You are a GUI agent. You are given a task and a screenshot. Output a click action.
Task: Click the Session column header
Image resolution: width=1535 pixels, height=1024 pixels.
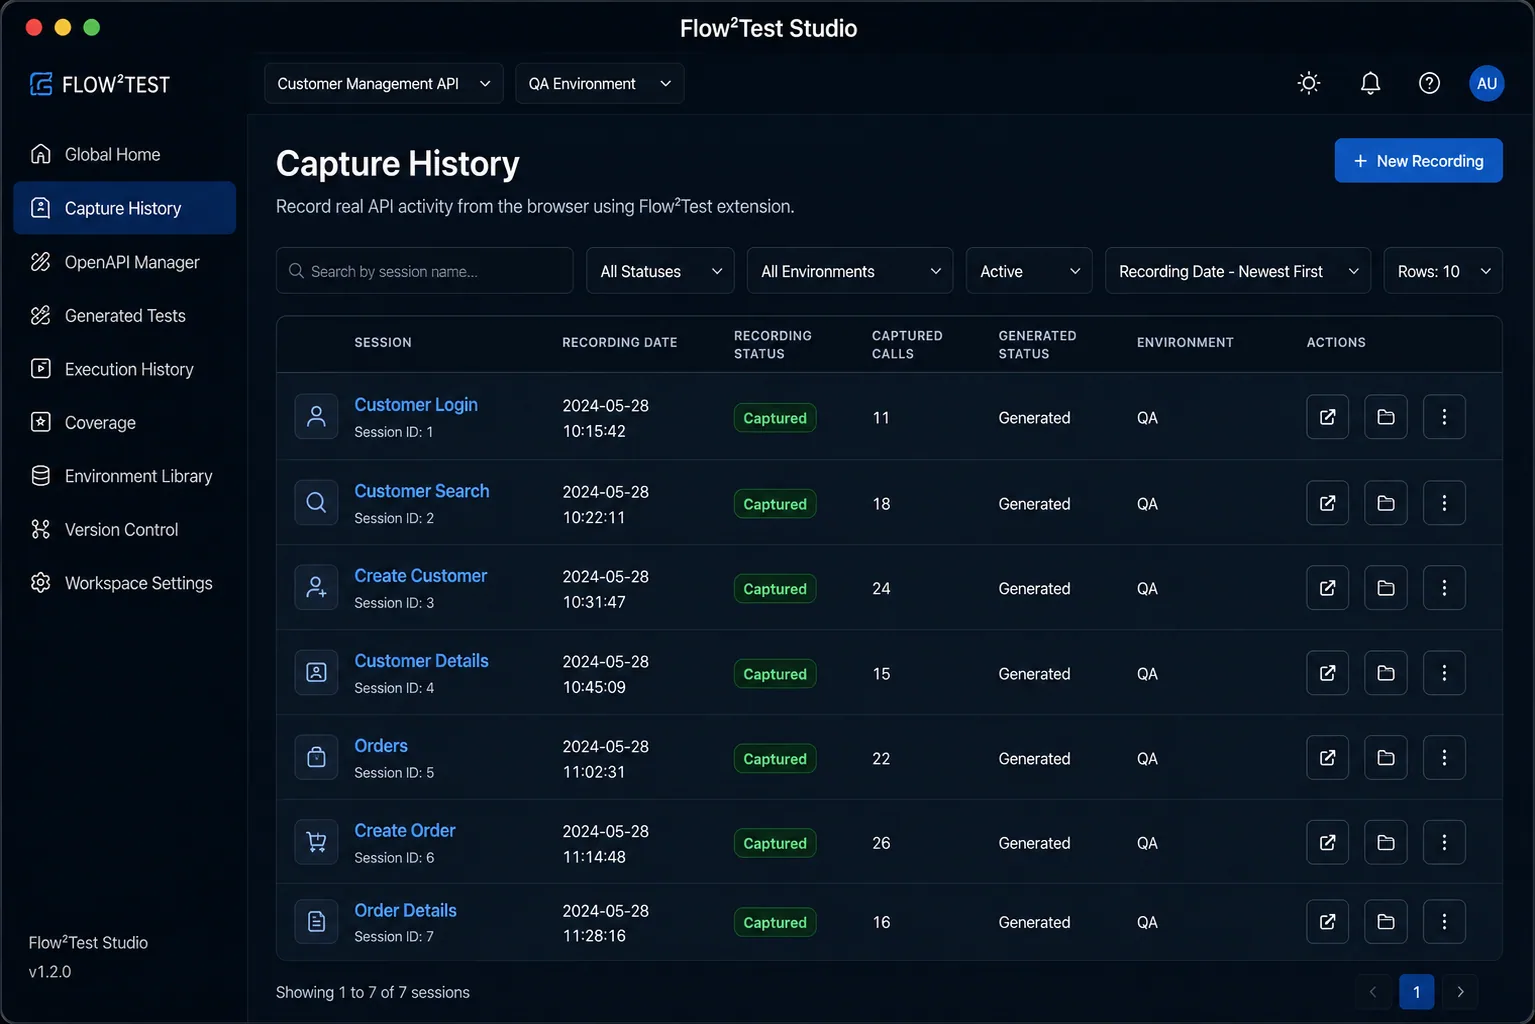383,342
